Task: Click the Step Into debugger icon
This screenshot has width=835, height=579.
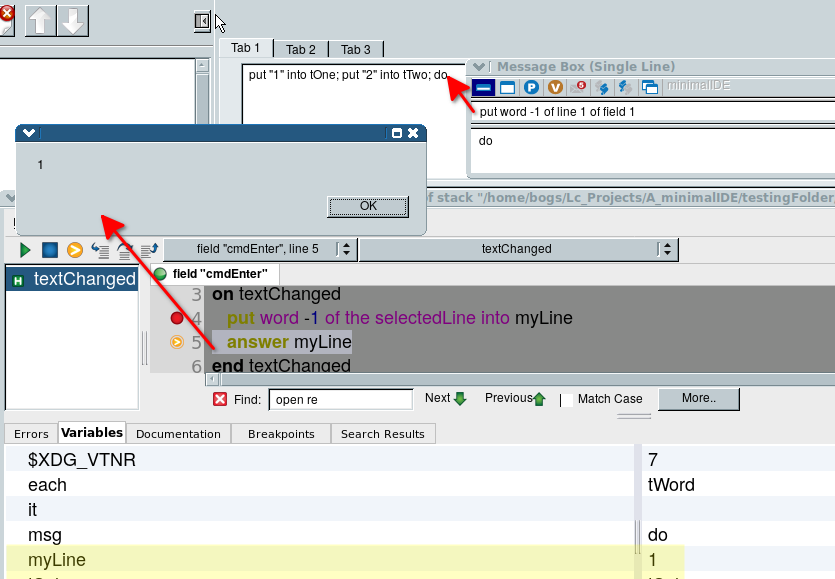Action: 100,250
